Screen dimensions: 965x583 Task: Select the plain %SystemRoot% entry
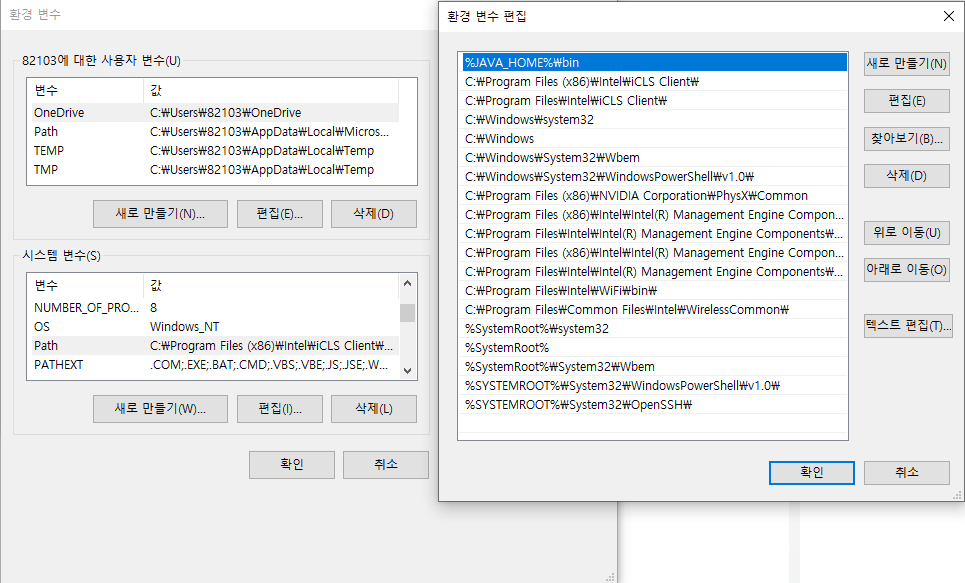(x=655, y=348)
